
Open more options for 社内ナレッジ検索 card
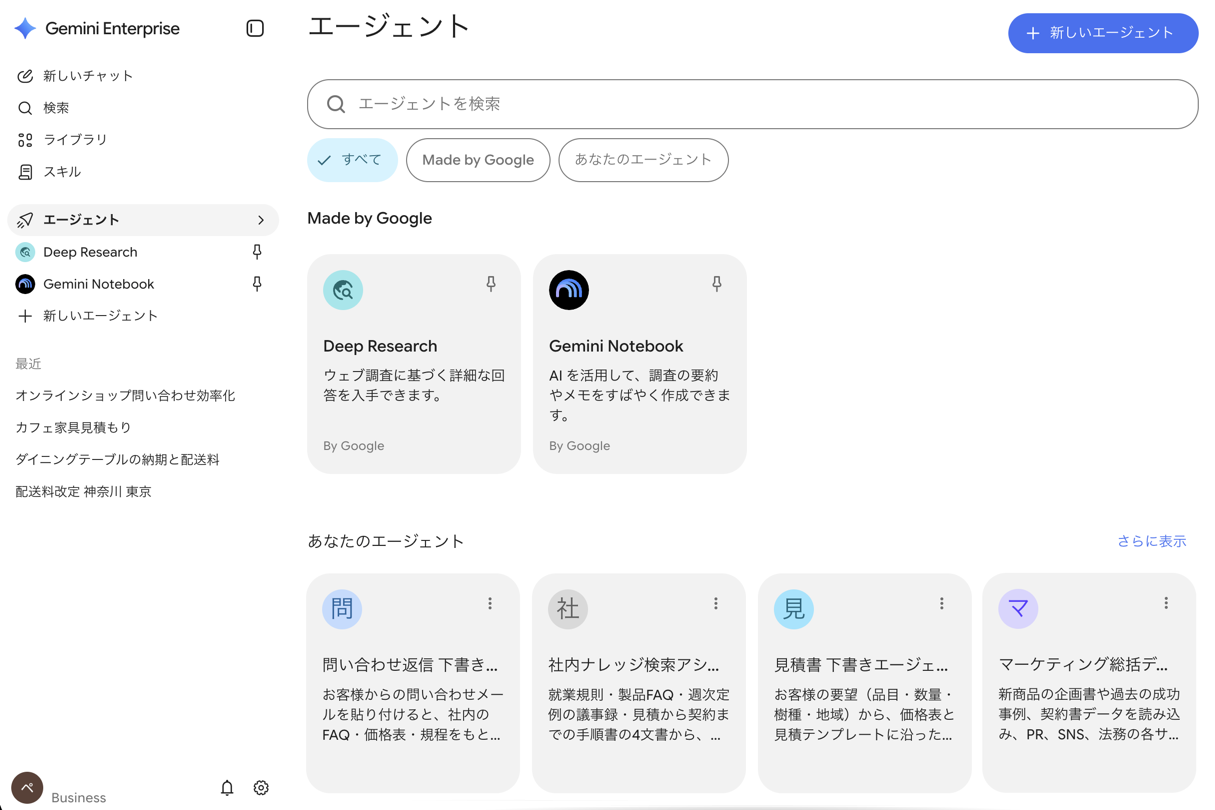(716, 603)
